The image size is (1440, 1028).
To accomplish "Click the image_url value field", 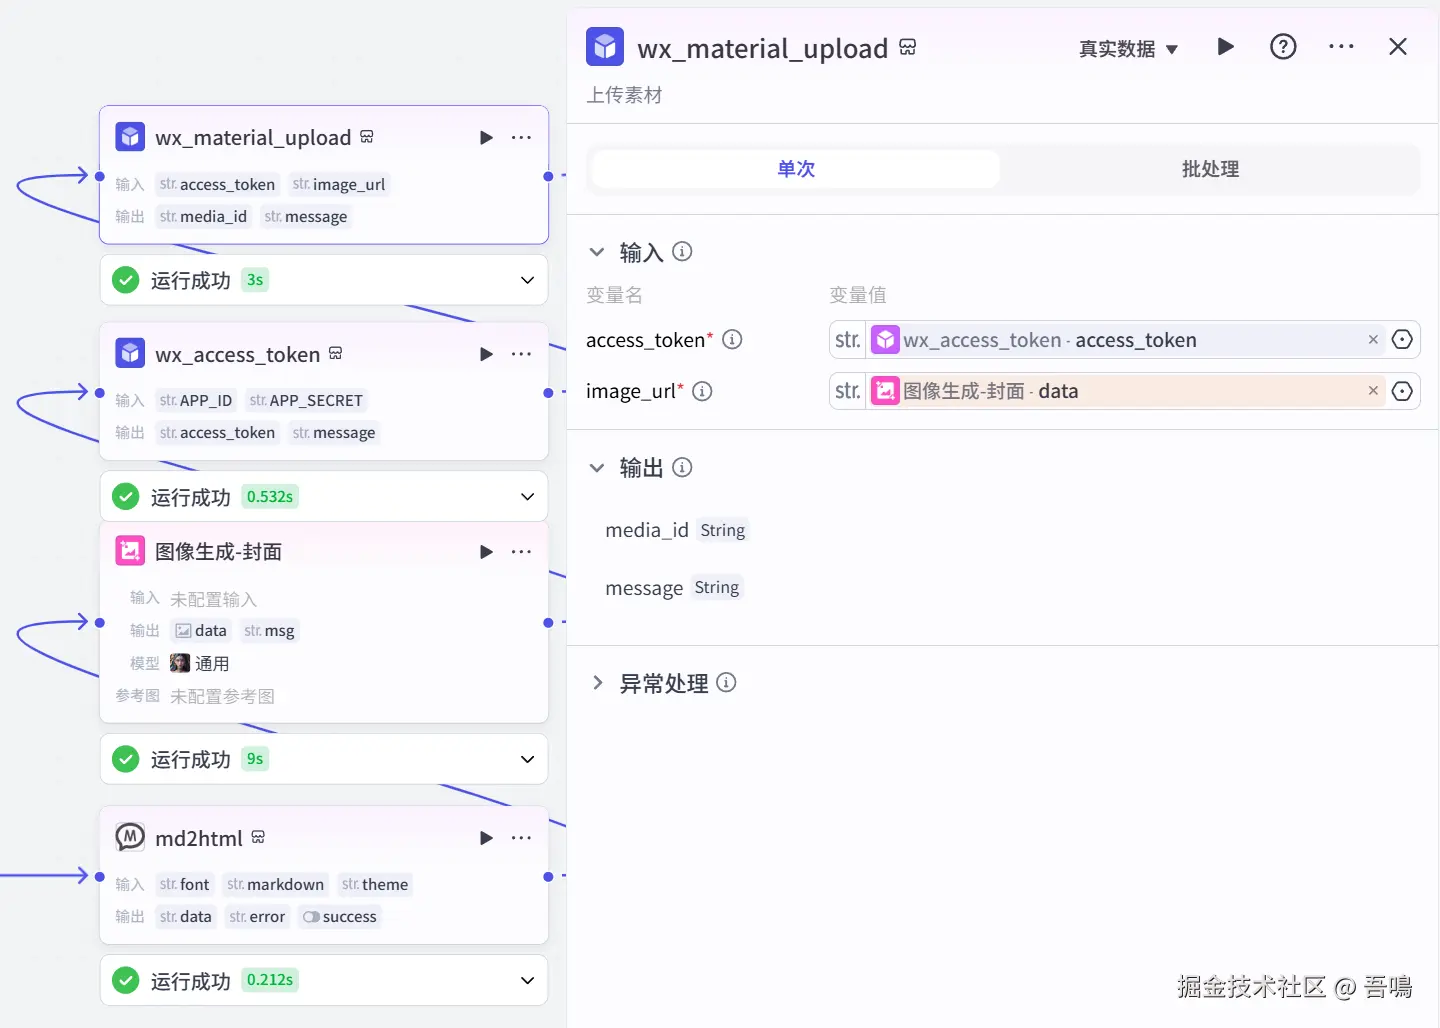I will point(1124,391).
